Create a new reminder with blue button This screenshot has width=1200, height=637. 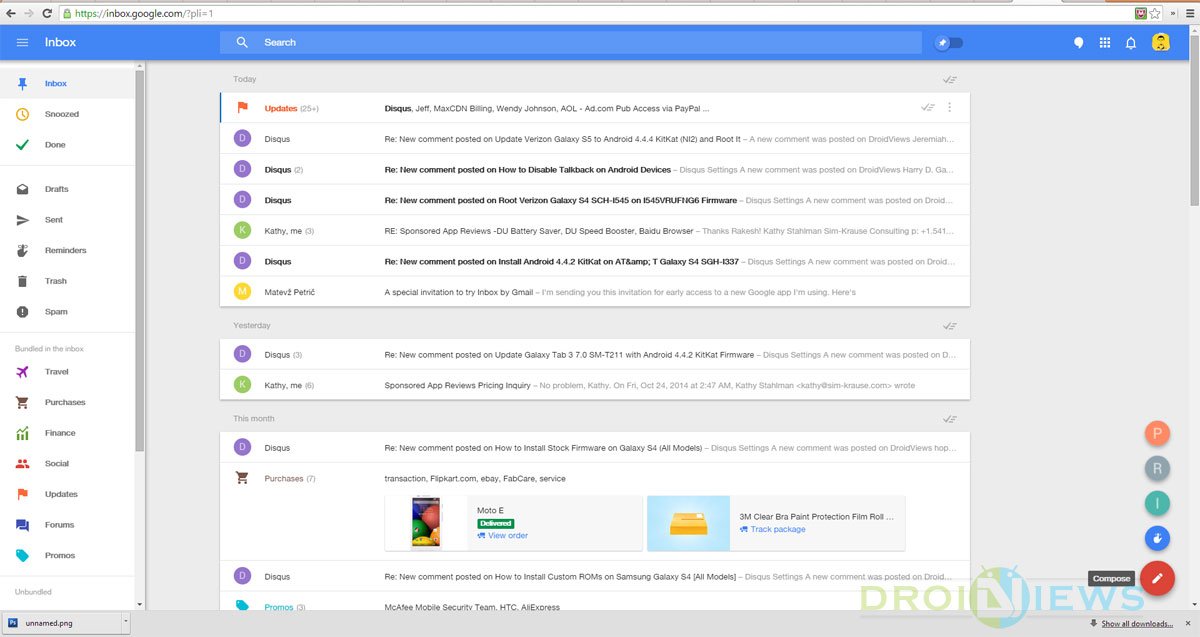coord(1157,538)
